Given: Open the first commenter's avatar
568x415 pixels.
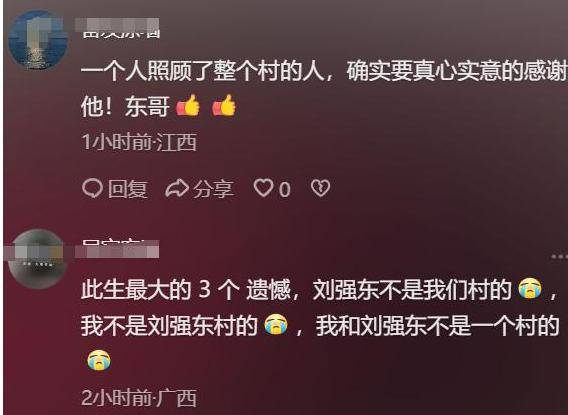Looking at the screenshot, I should tap(38, 40).
